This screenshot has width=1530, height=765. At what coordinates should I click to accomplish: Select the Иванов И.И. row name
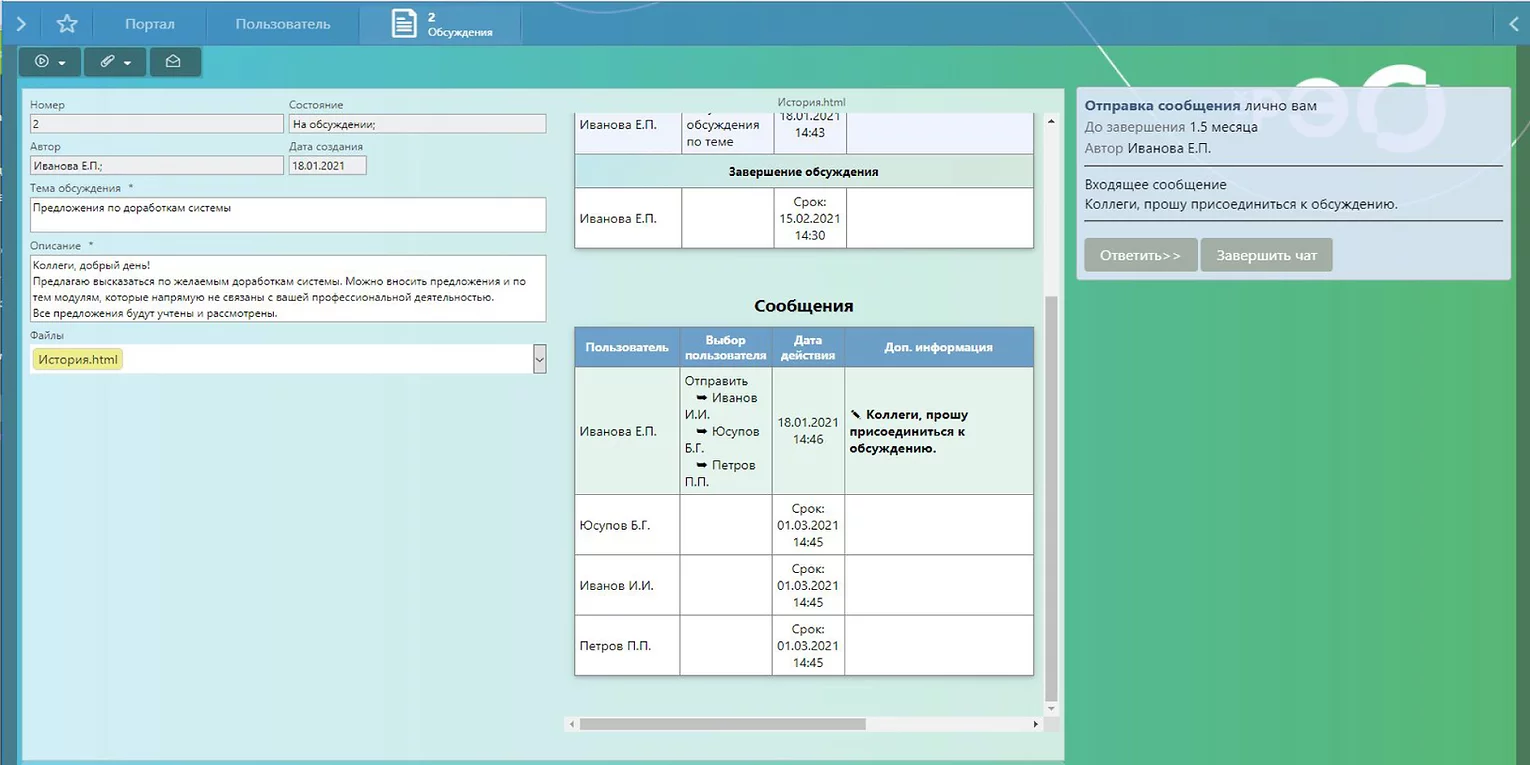(x=616, y=585)
